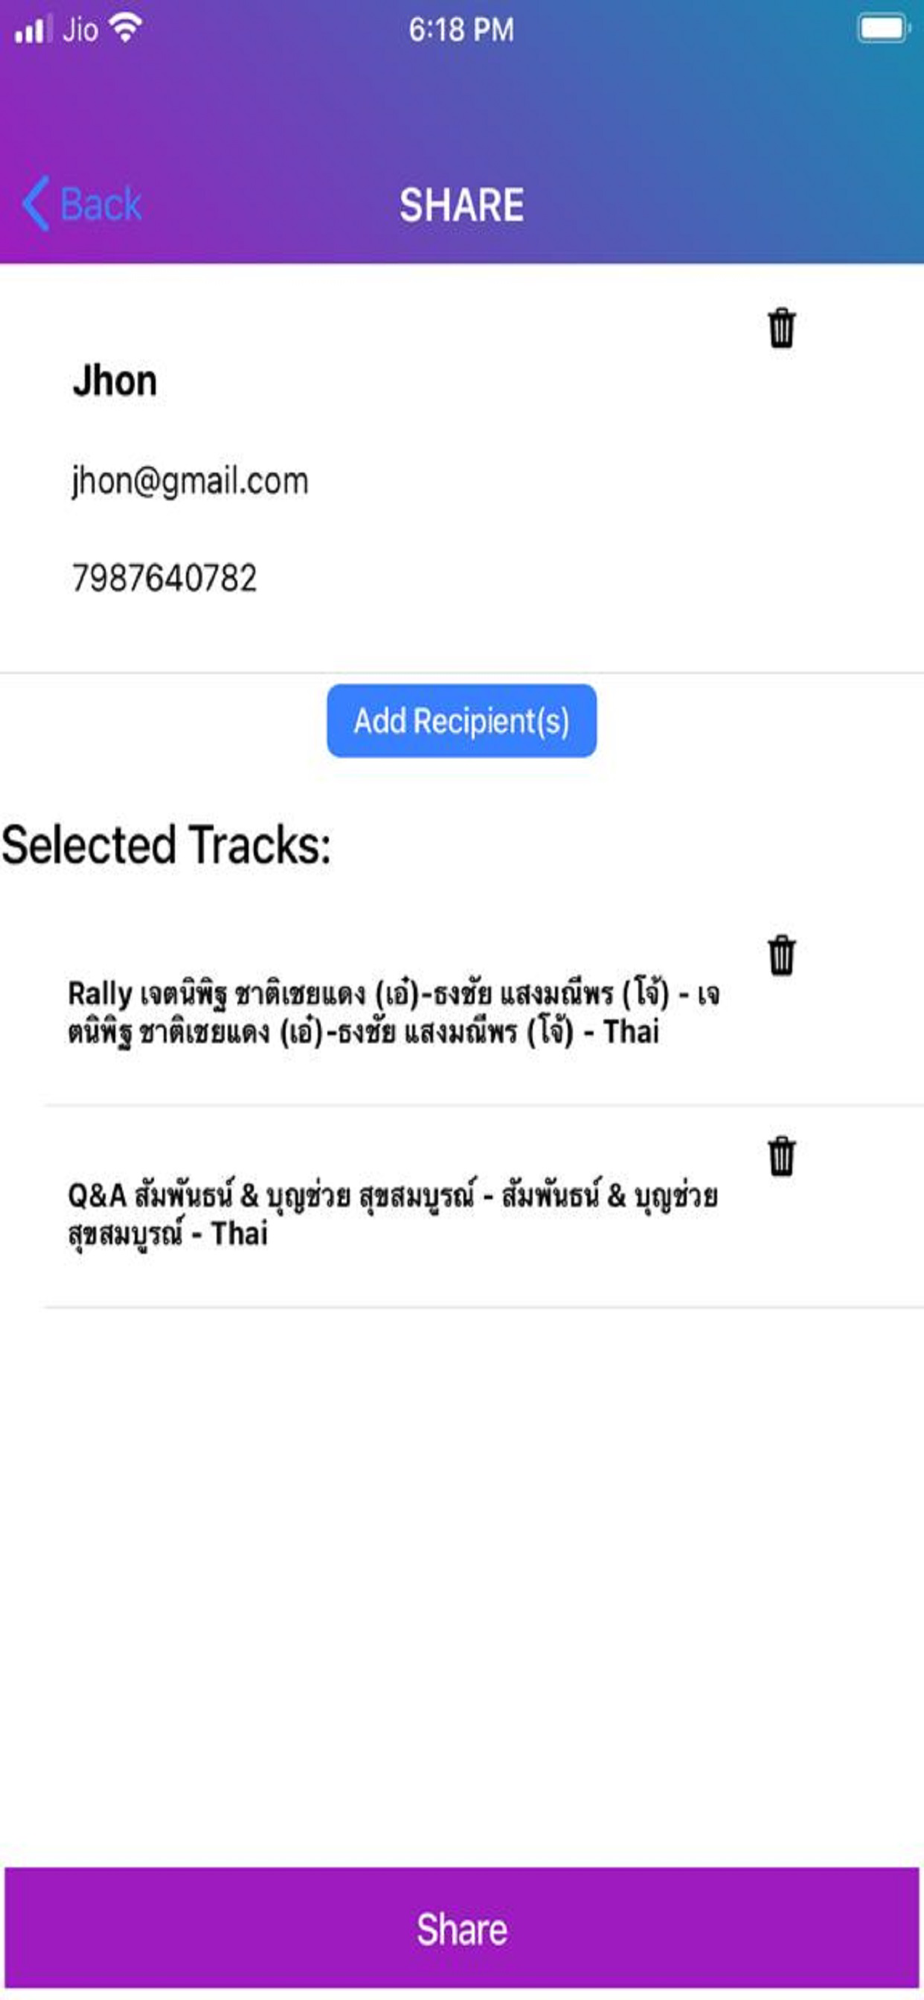Tap the purple Share button
The width and height of the screenshot is (924, 2000).
pos(461,1929)
